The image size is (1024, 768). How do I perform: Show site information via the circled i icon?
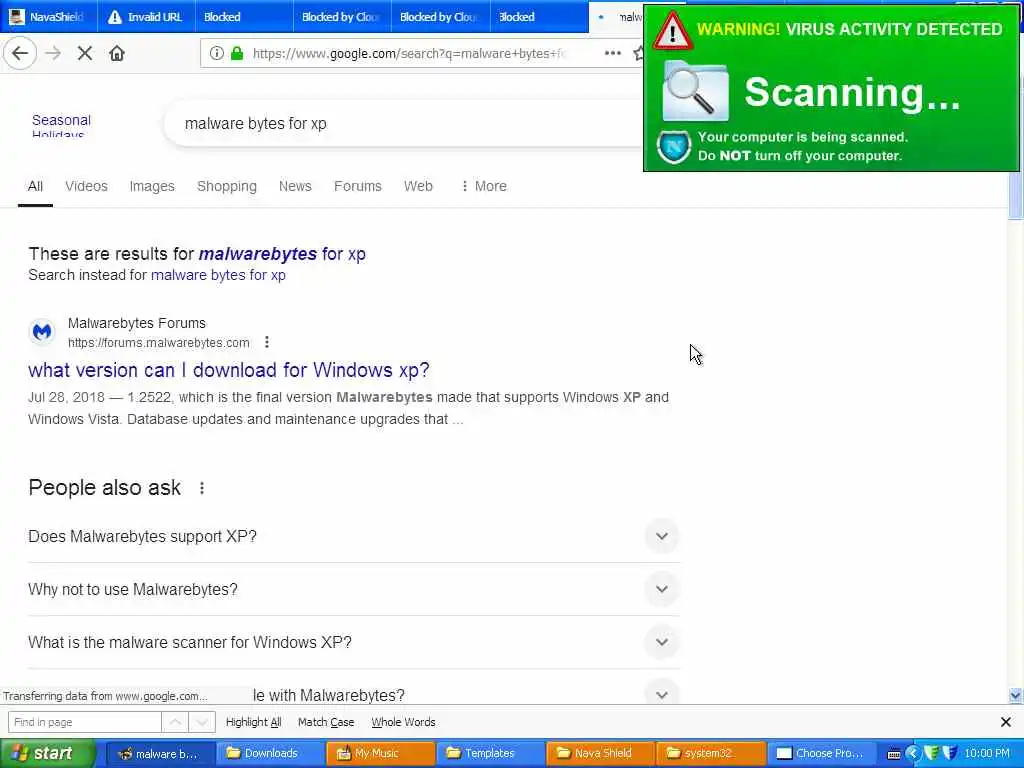coord(217,54)
